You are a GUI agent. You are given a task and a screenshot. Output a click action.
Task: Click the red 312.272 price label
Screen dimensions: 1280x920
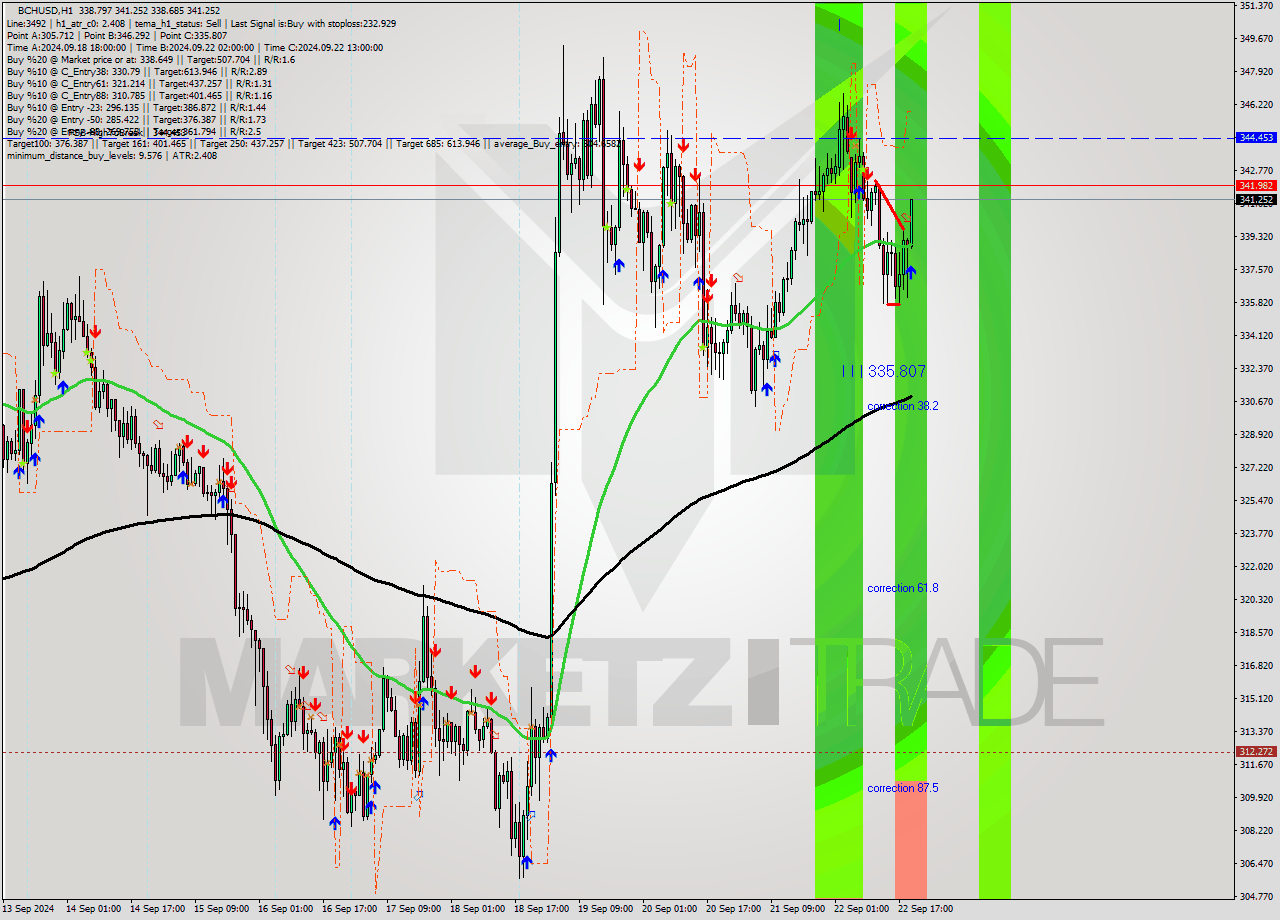1256,752
